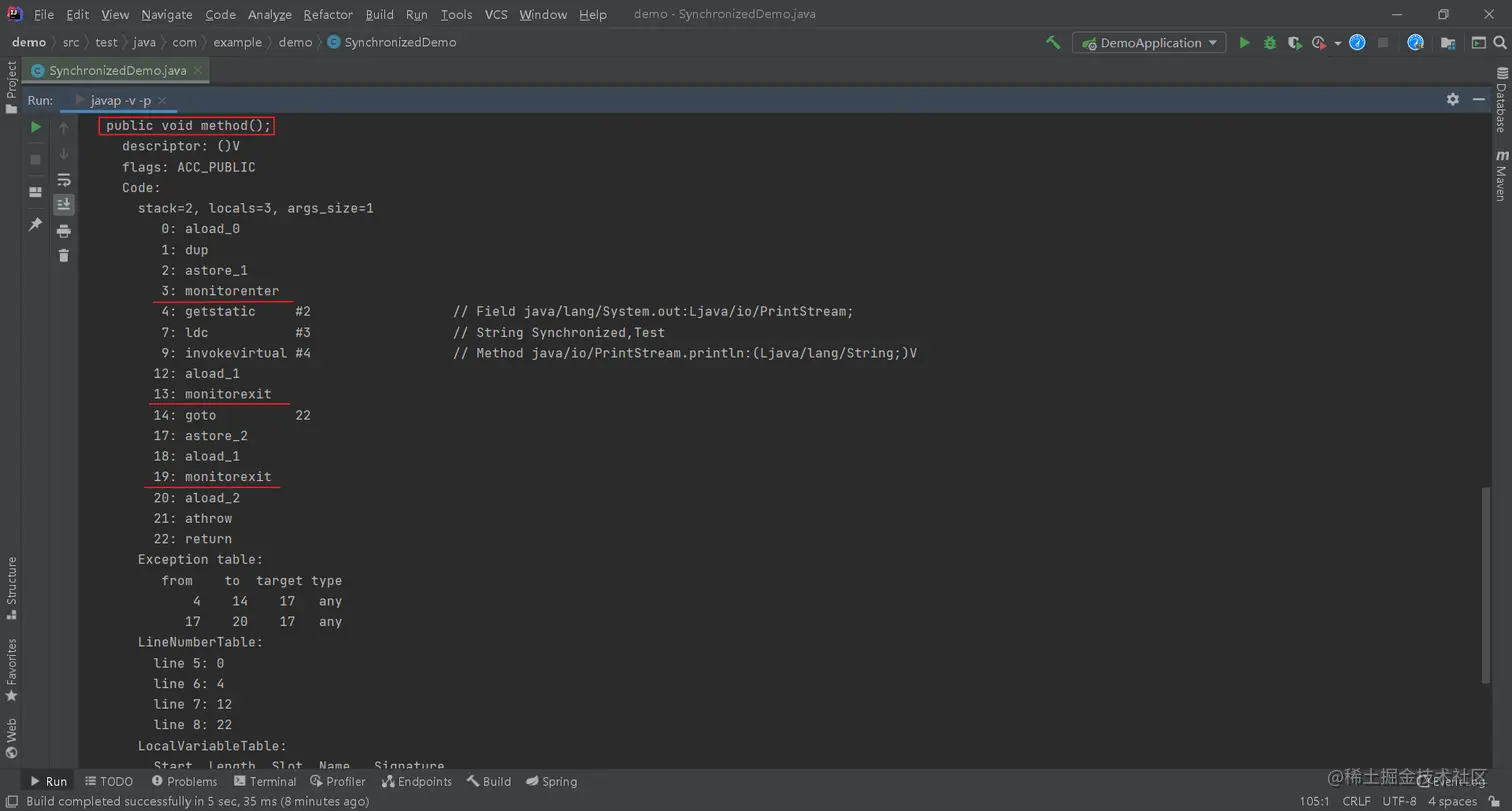Open the Refactor menu

328,14
